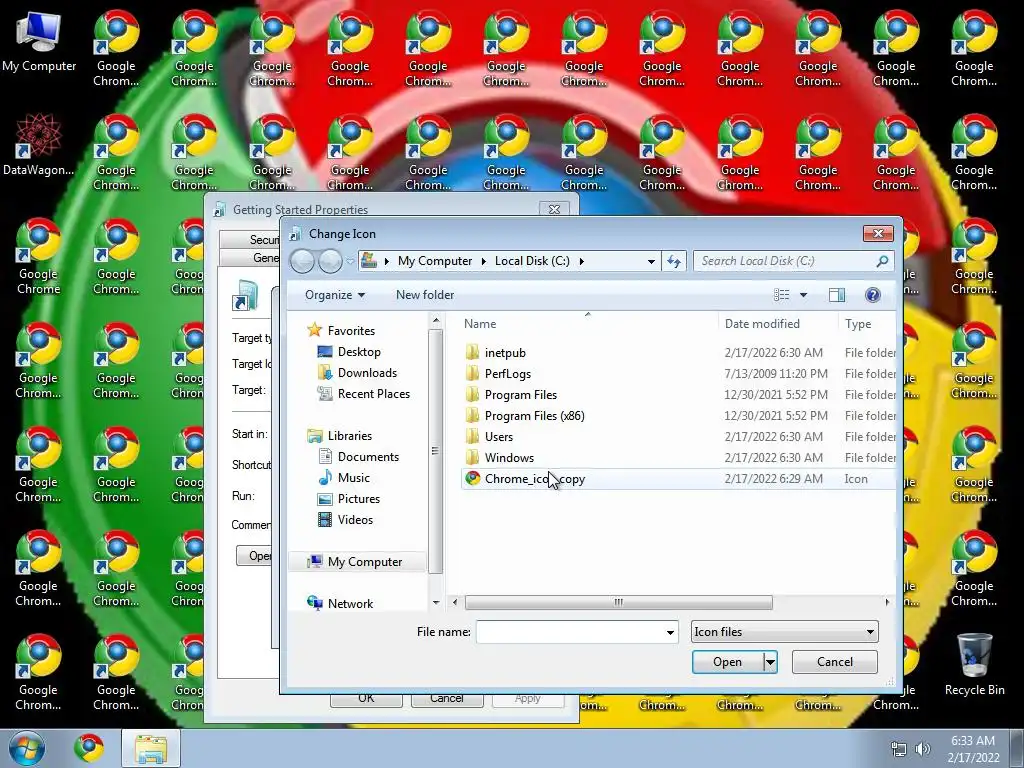Open the DataWagon desktop shortcut
This screenshot has height=768, width=1024.
pyautogui.click(x=38, y=145)
